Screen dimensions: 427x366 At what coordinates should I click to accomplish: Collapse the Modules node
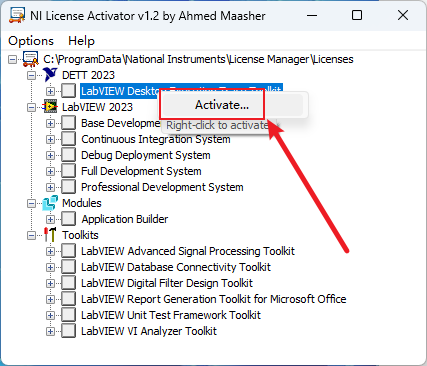pyautogui.click(x=31, y=203)
